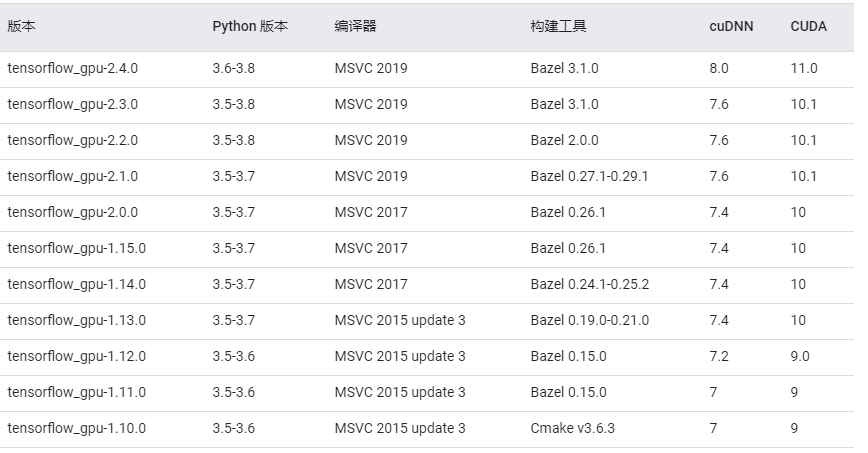Click the Bazel 0.19.0-0.21.0 cell
The width and height of the screenshot is (868, 453).
(x=590, y=320)
